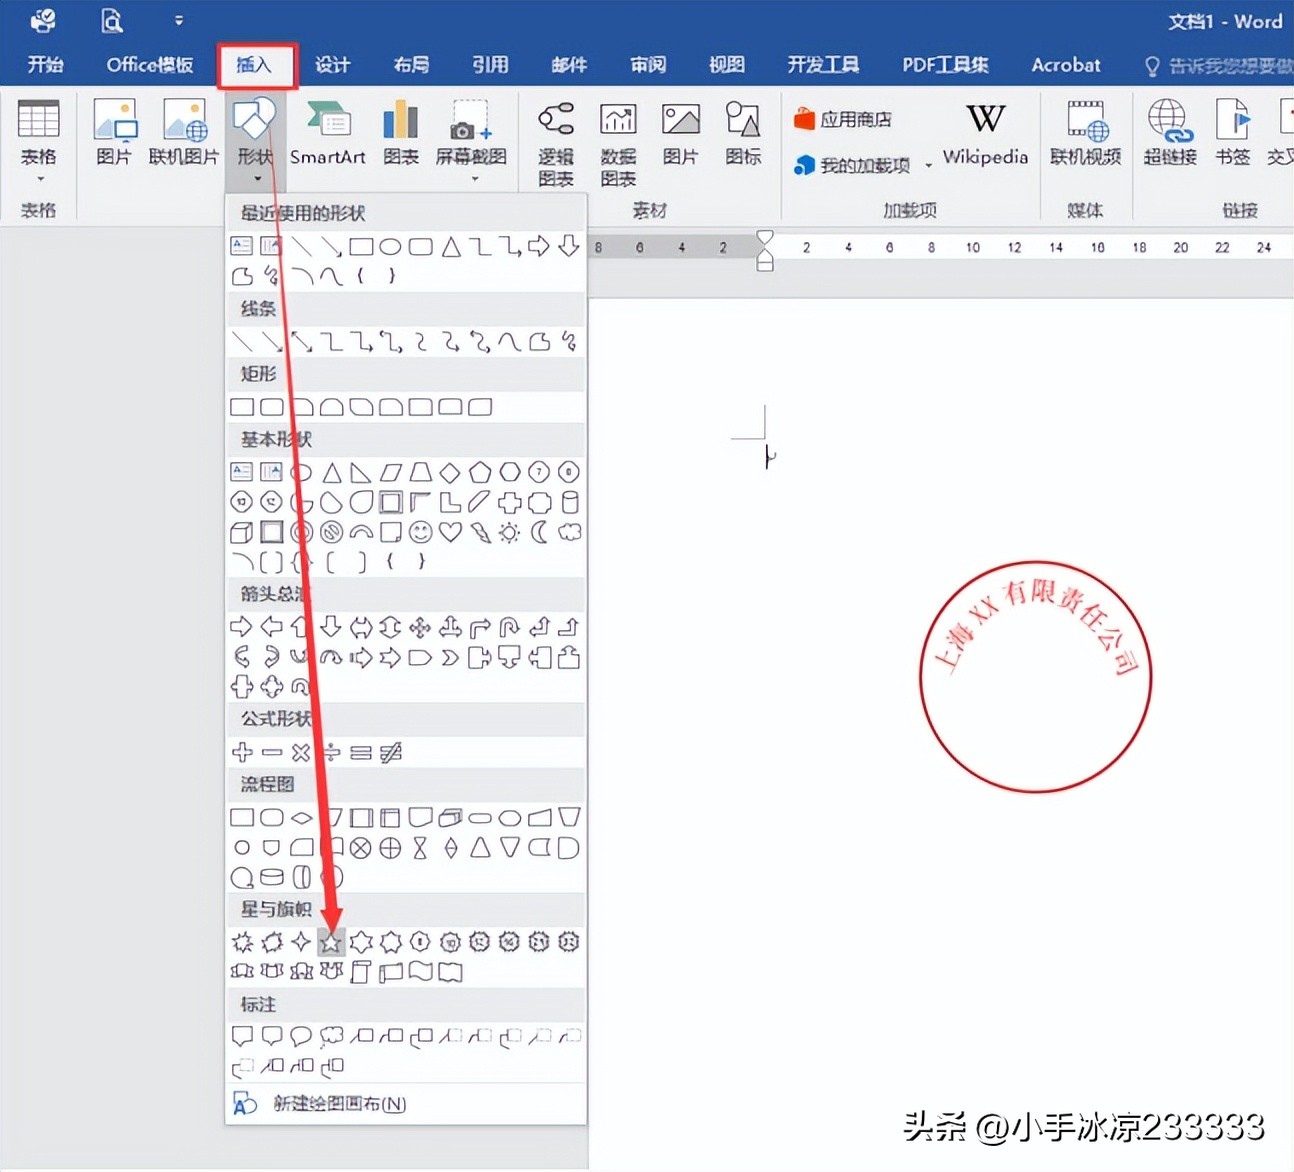Screen dimensions: 1294x1172
Task: Select the heart shape in basic shapes
Action: (449, 532)
